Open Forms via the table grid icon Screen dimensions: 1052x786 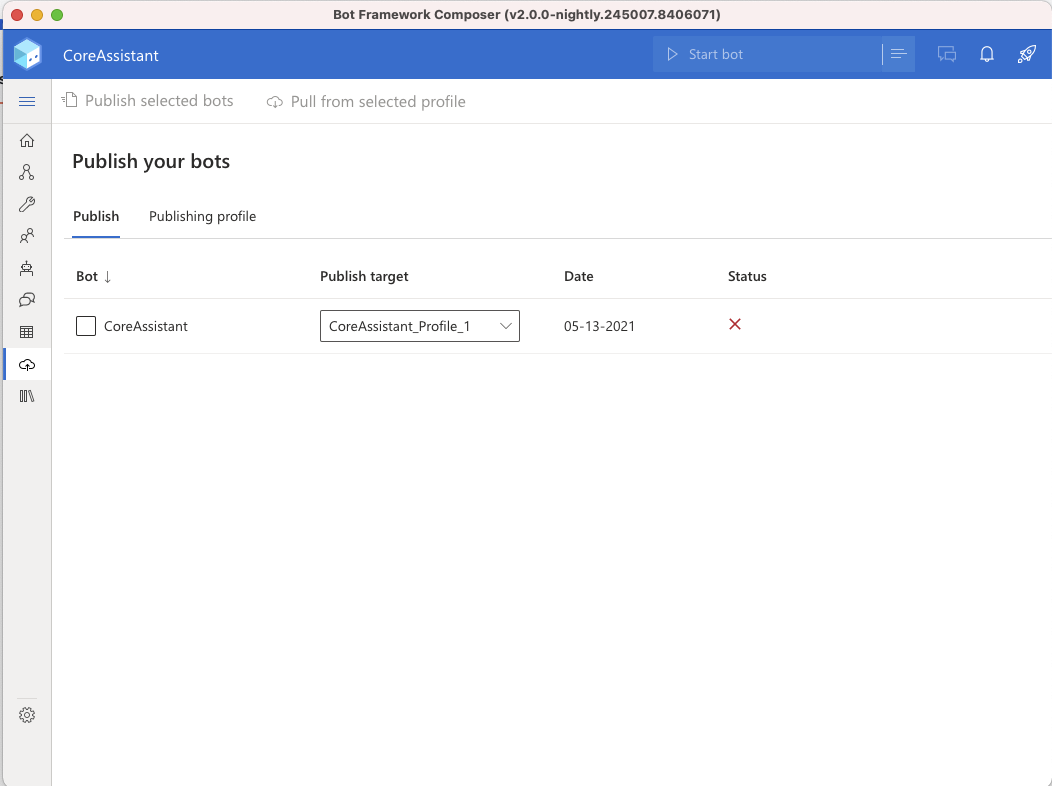[x=27, y=331]
